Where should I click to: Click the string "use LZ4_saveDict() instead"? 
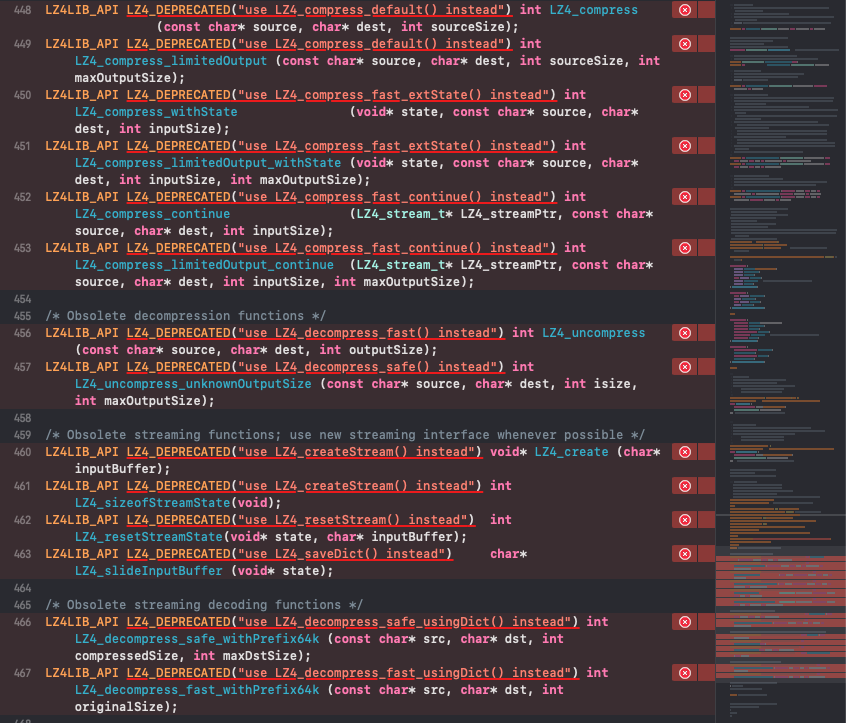coord(342,554)
